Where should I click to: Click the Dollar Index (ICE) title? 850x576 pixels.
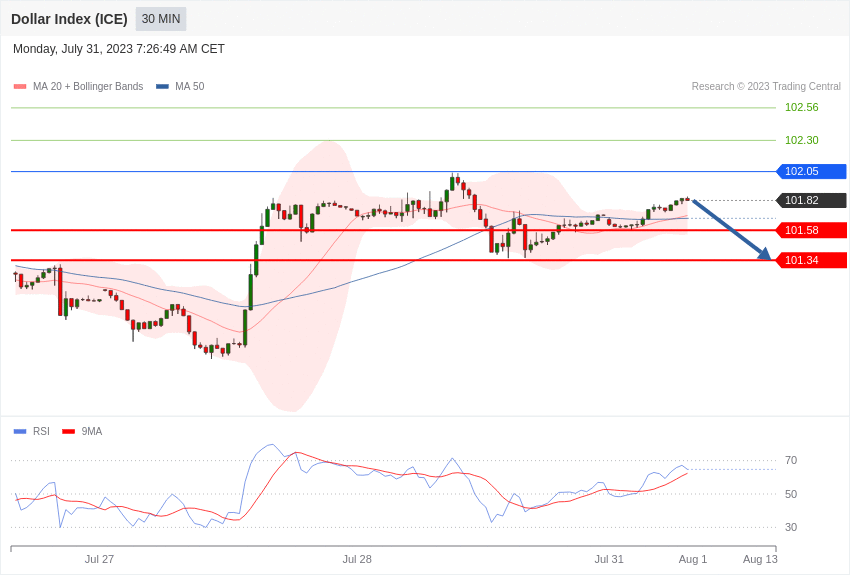[x=69, y=19]
